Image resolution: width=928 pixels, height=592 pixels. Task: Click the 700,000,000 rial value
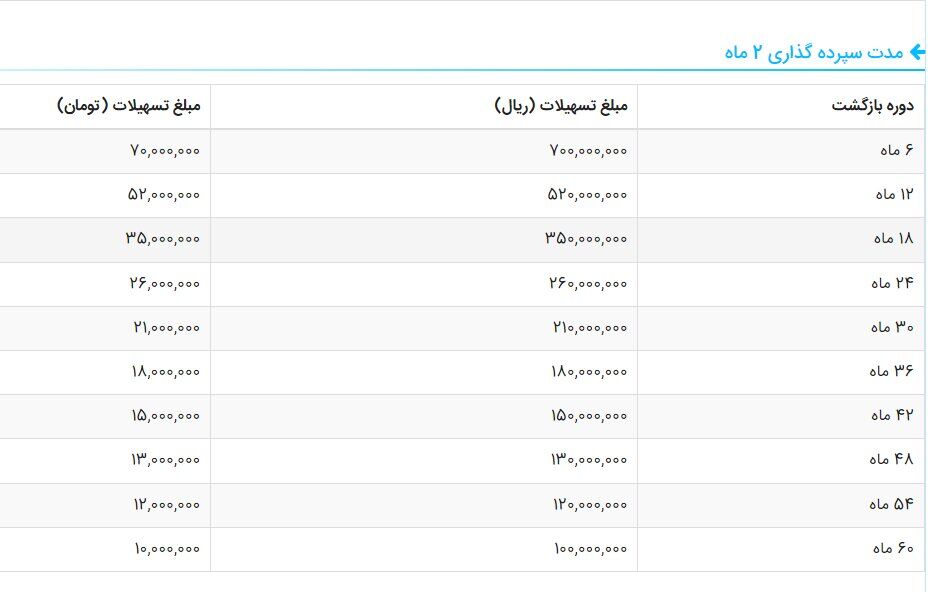coord(585,151)
